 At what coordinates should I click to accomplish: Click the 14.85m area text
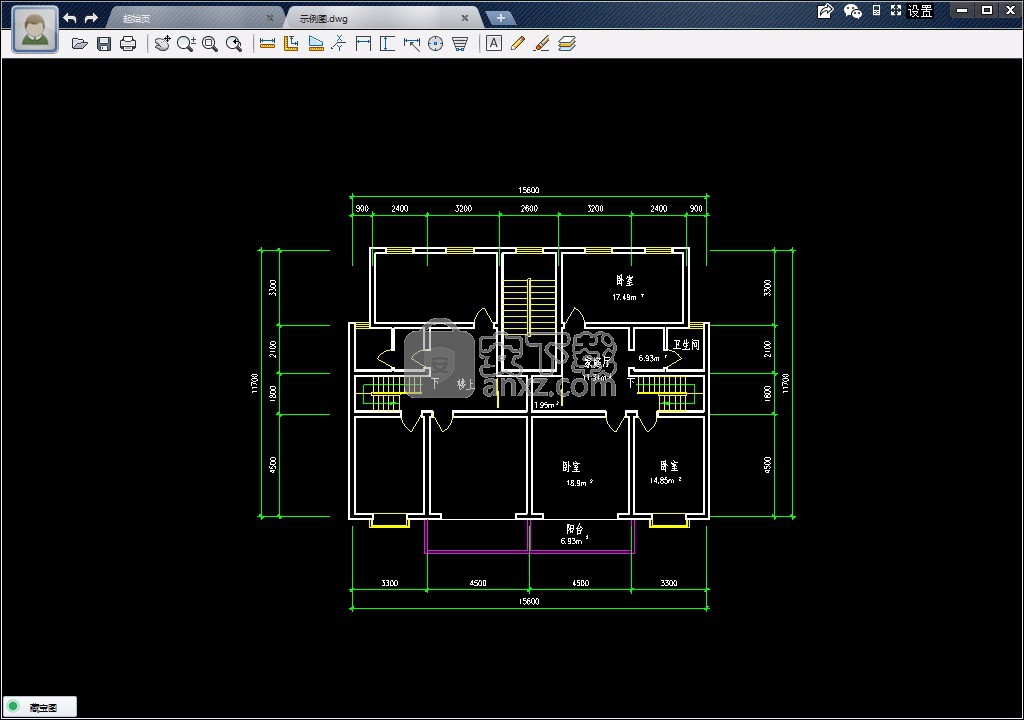click(x=665, y=480)
